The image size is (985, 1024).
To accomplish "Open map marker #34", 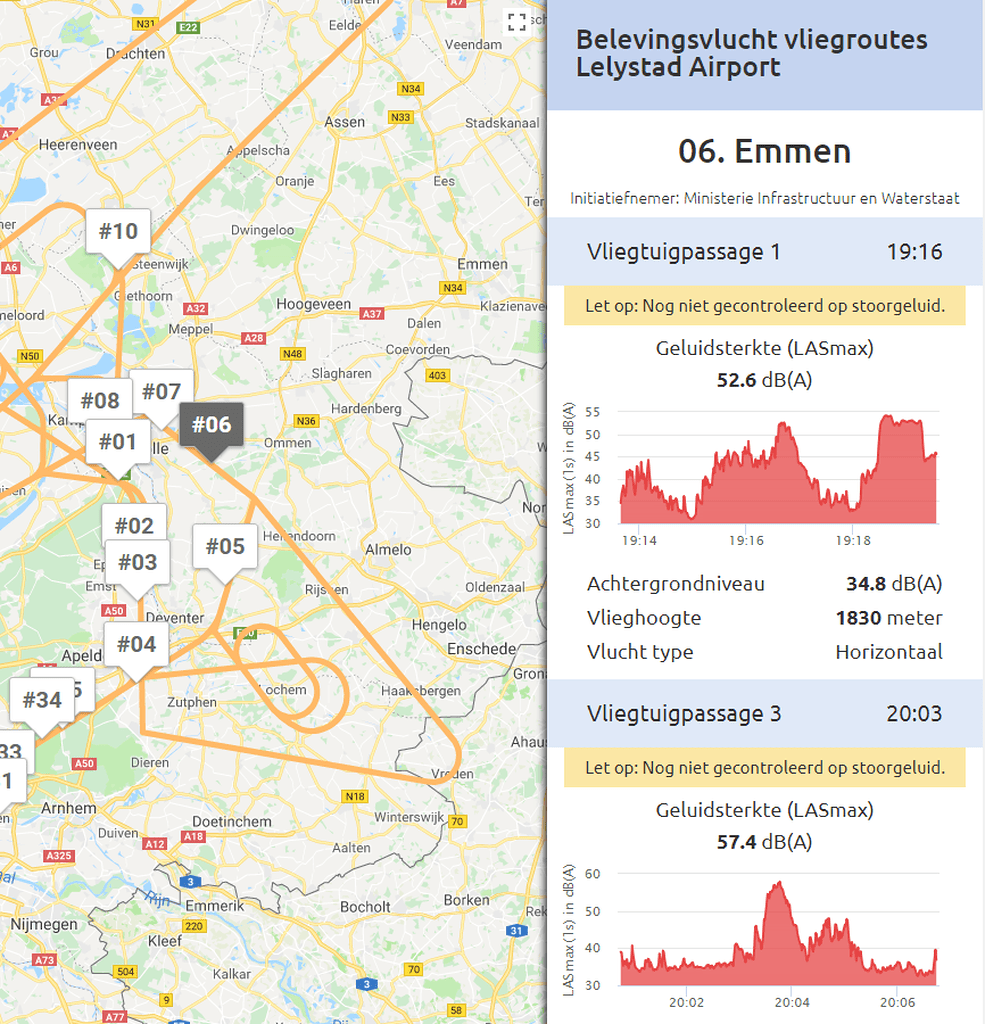I will [42, 700].
